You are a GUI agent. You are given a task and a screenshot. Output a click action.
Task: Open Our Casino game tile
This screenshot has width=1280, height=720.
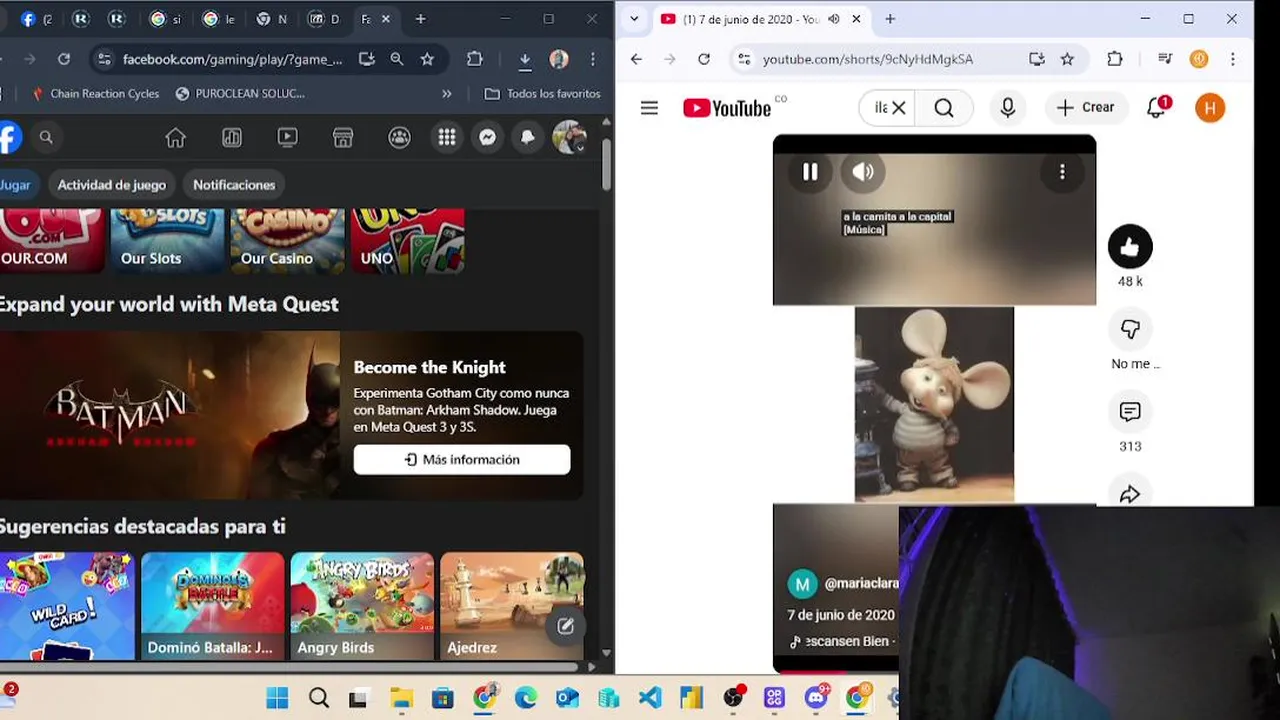point(287,240)
